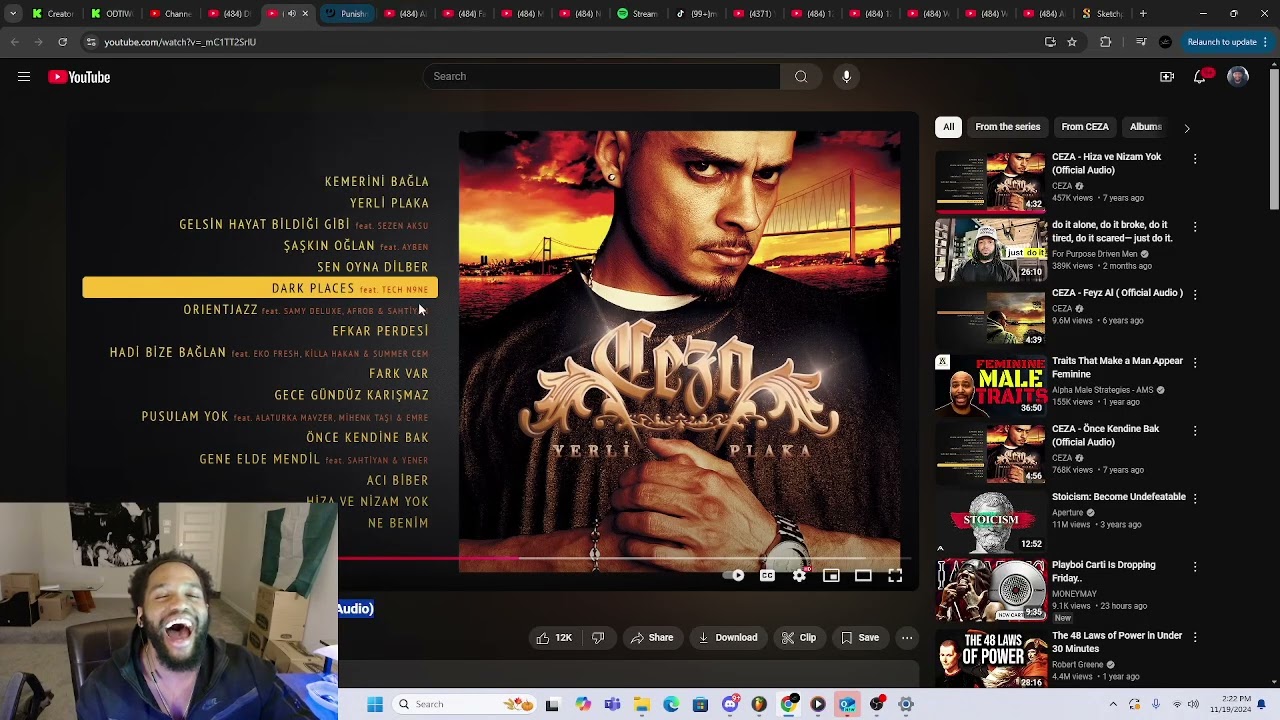Switch player to theater mode
The height and width of the screenshot is (720, 1280).
click(863, 575)
